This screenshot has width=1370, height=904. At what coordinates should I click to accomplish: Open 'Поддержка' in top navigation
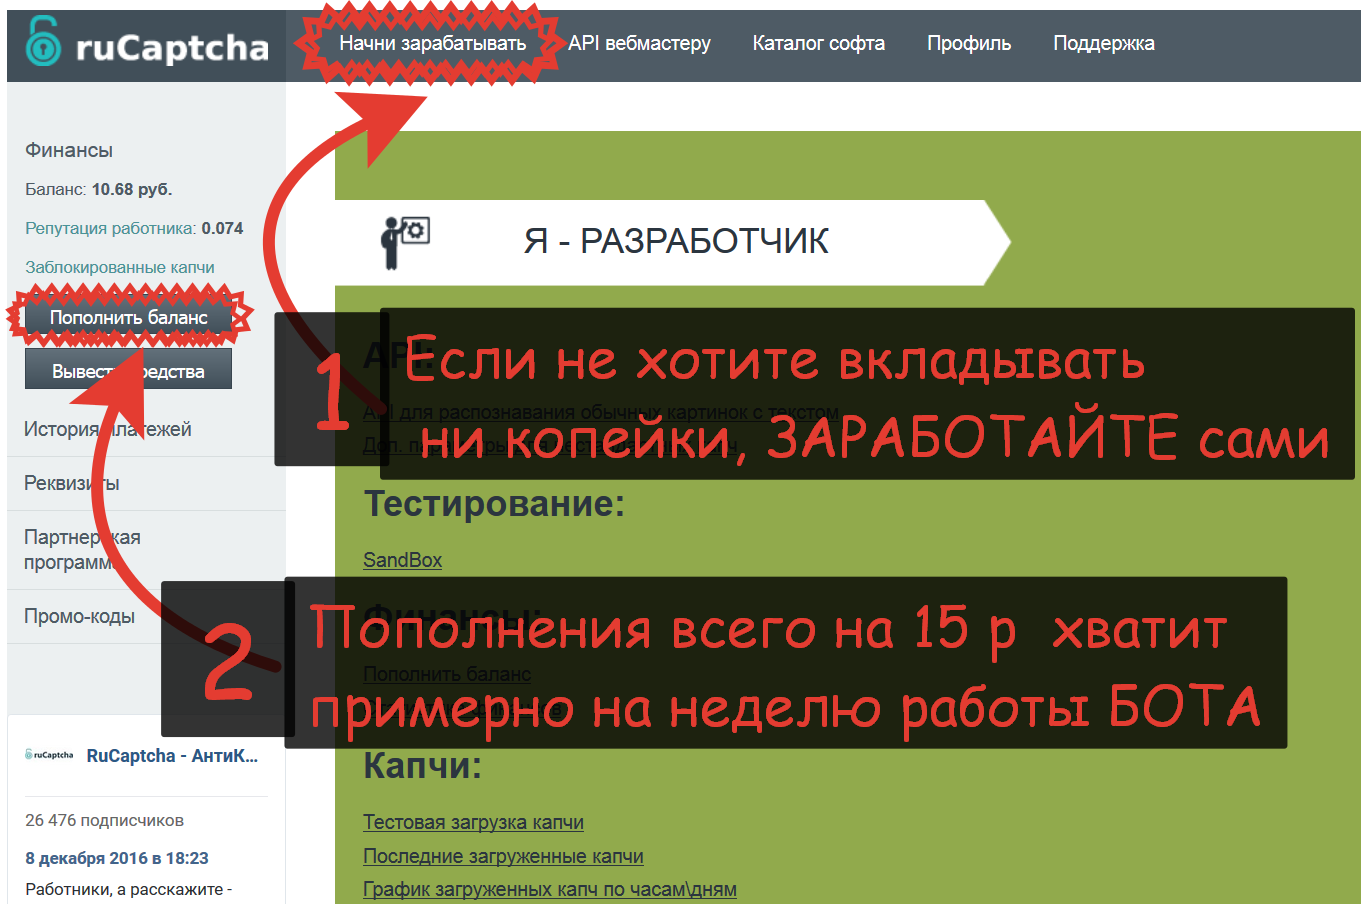point(1103,44)
